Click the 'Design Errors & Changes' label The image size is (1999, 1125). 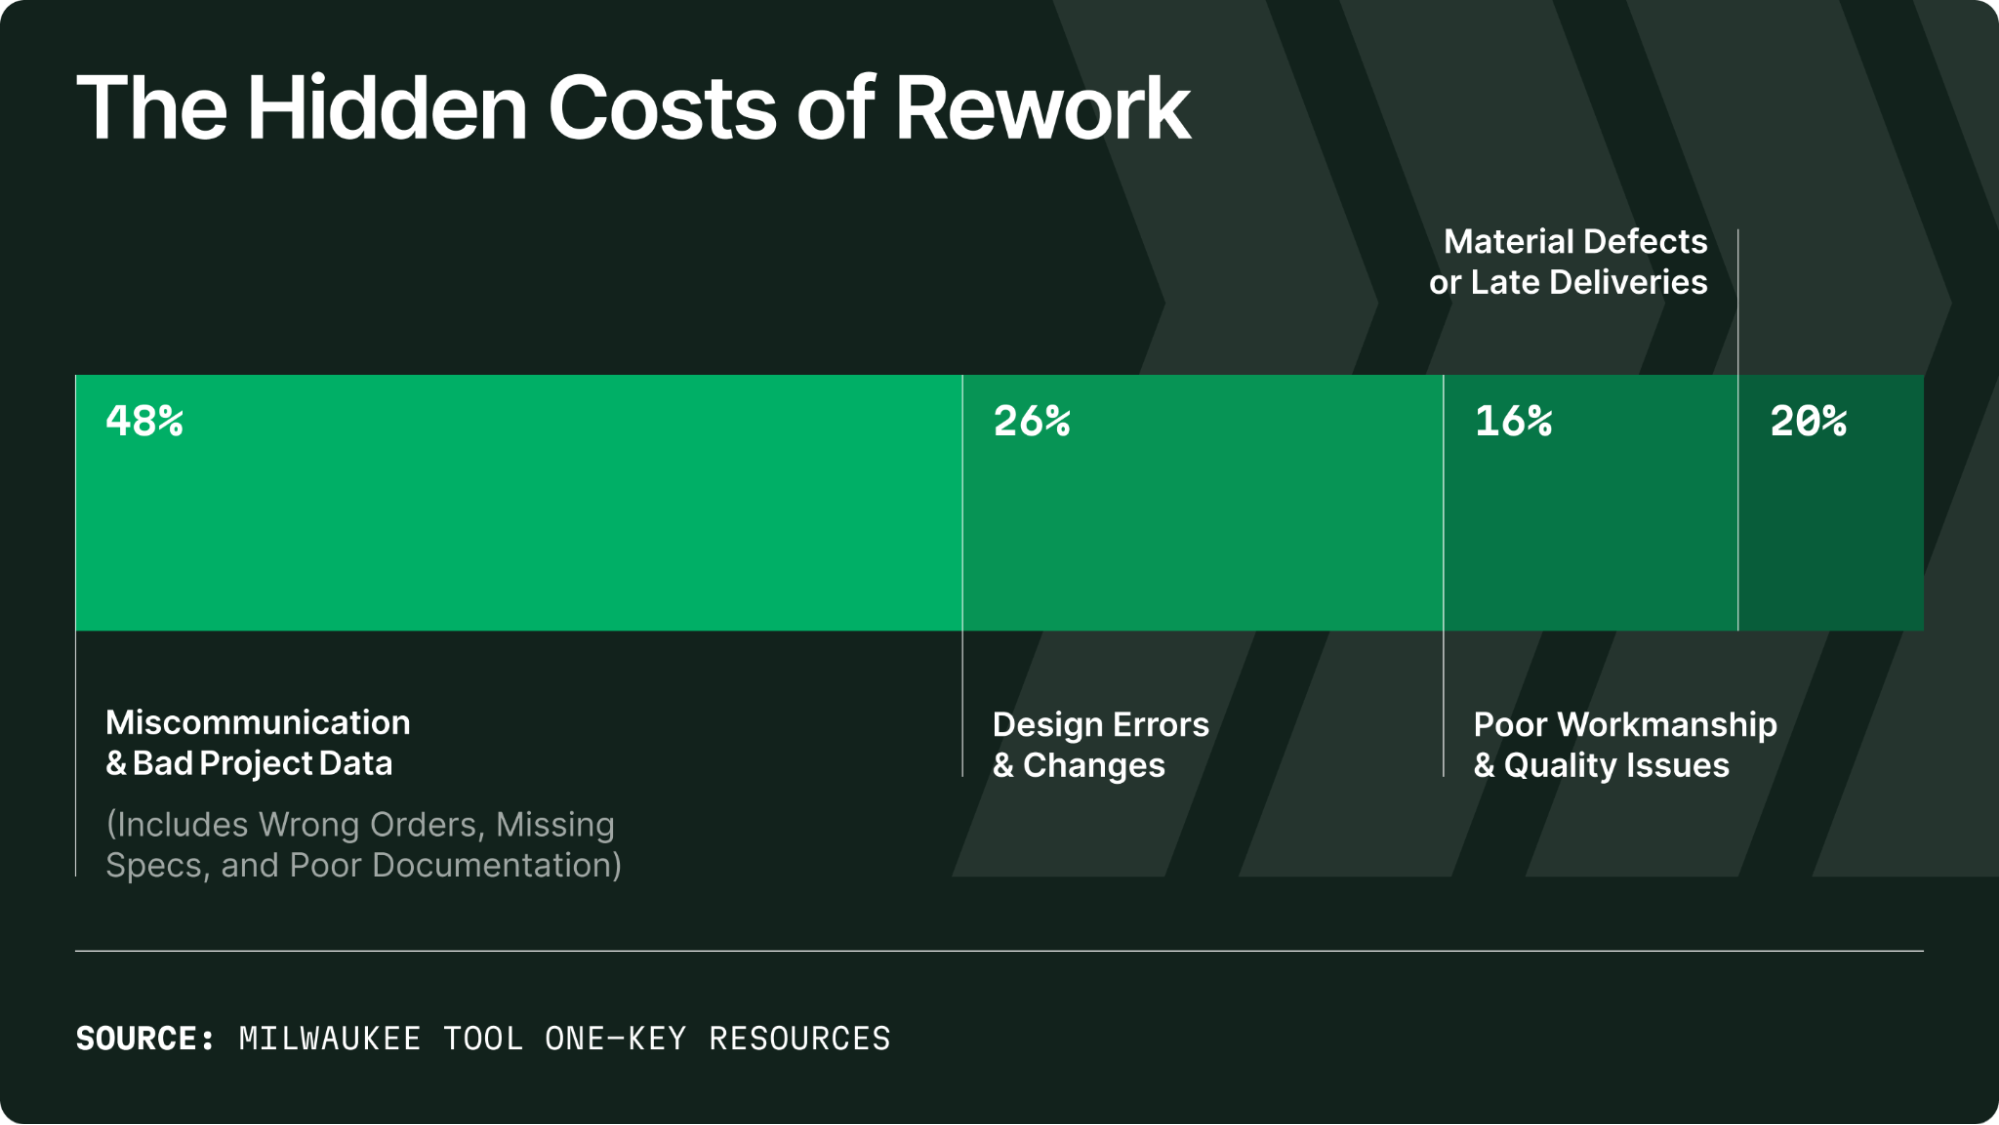1098,744
